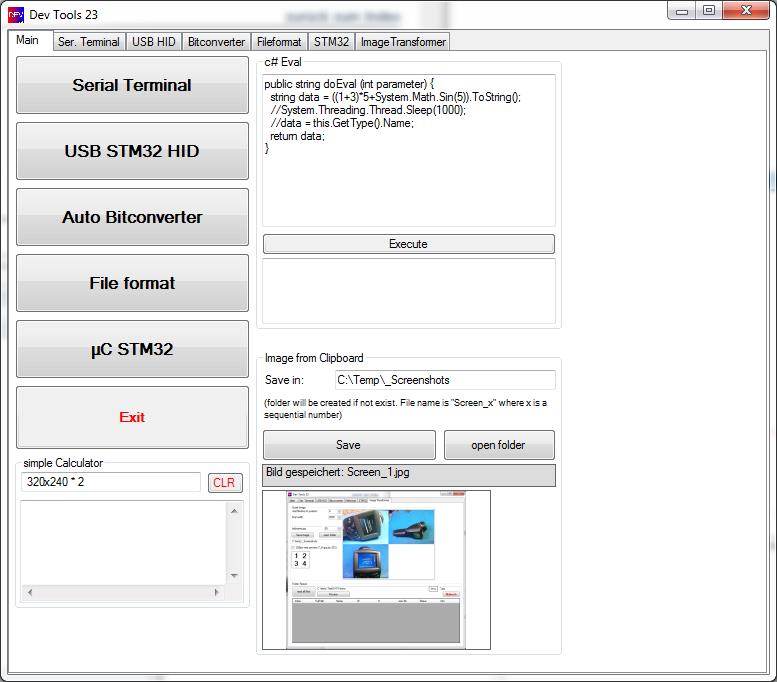This screenshot has width=777, height=682.
Task: Click the µC STM32 button
Action: [x=132, y=349]
